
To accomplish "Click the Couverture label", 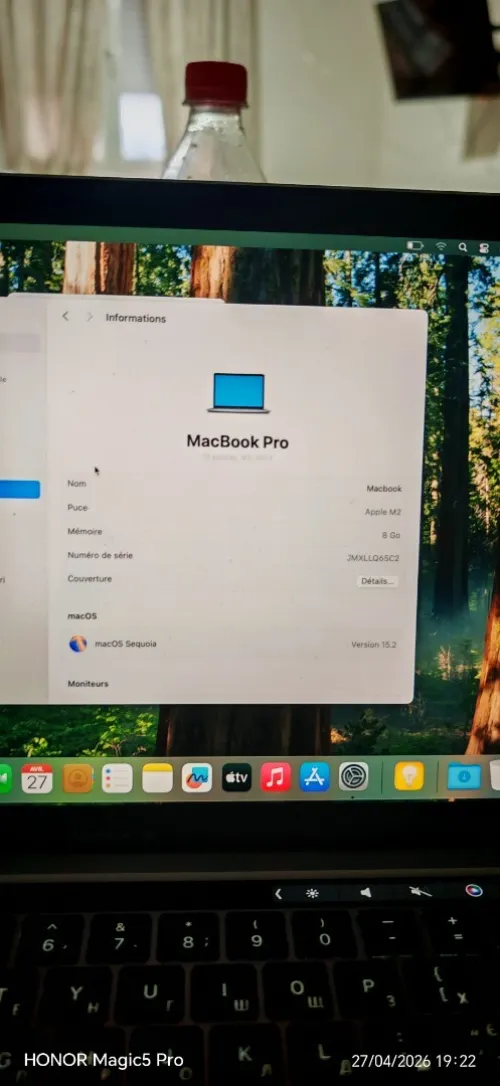I will 89,578.
